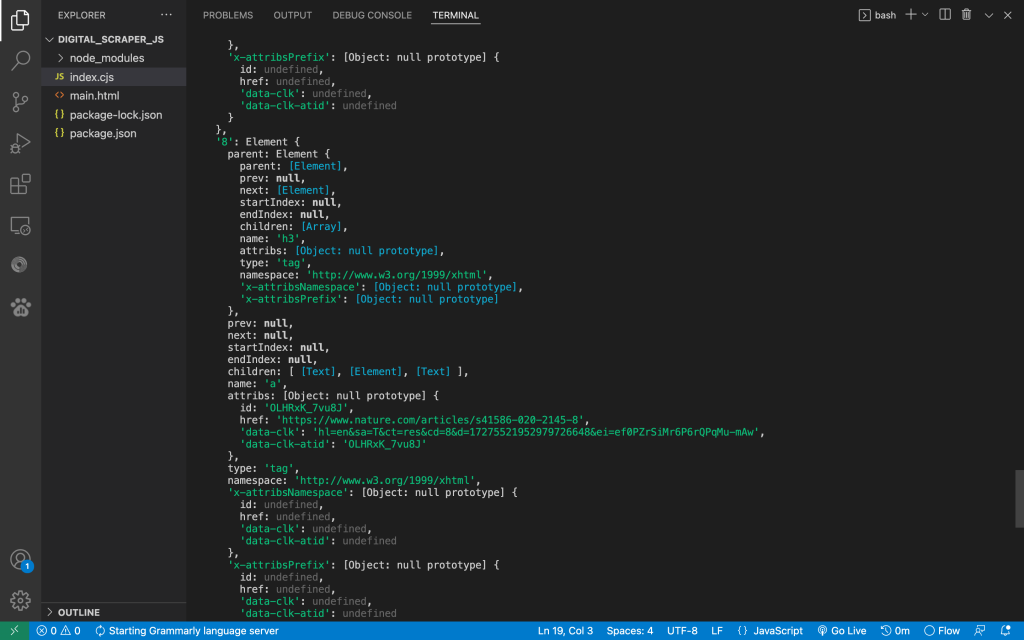Image resolution: width=1024 pixels, height=640 pixels.
Task: Click the w3.org namespace link below type 'tag'
Action: pos(385,481)
